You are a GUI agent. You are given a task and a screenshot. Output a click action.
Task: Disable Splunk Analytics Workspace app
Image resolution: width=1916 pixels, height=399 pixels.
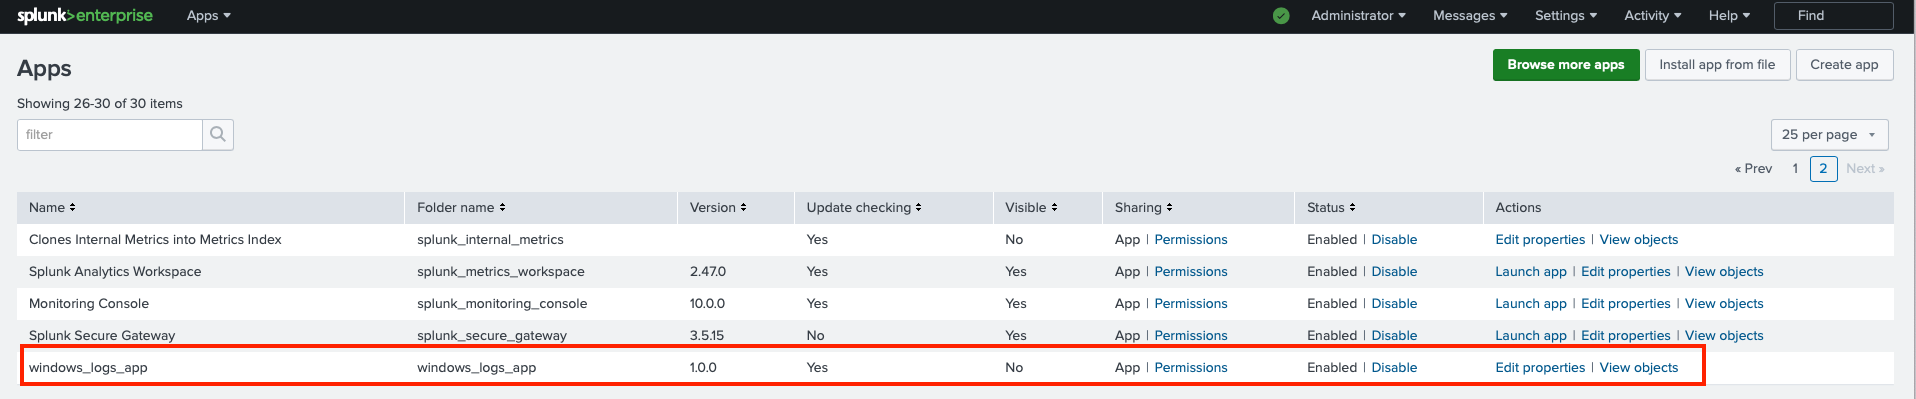[x=1394, y=271]
